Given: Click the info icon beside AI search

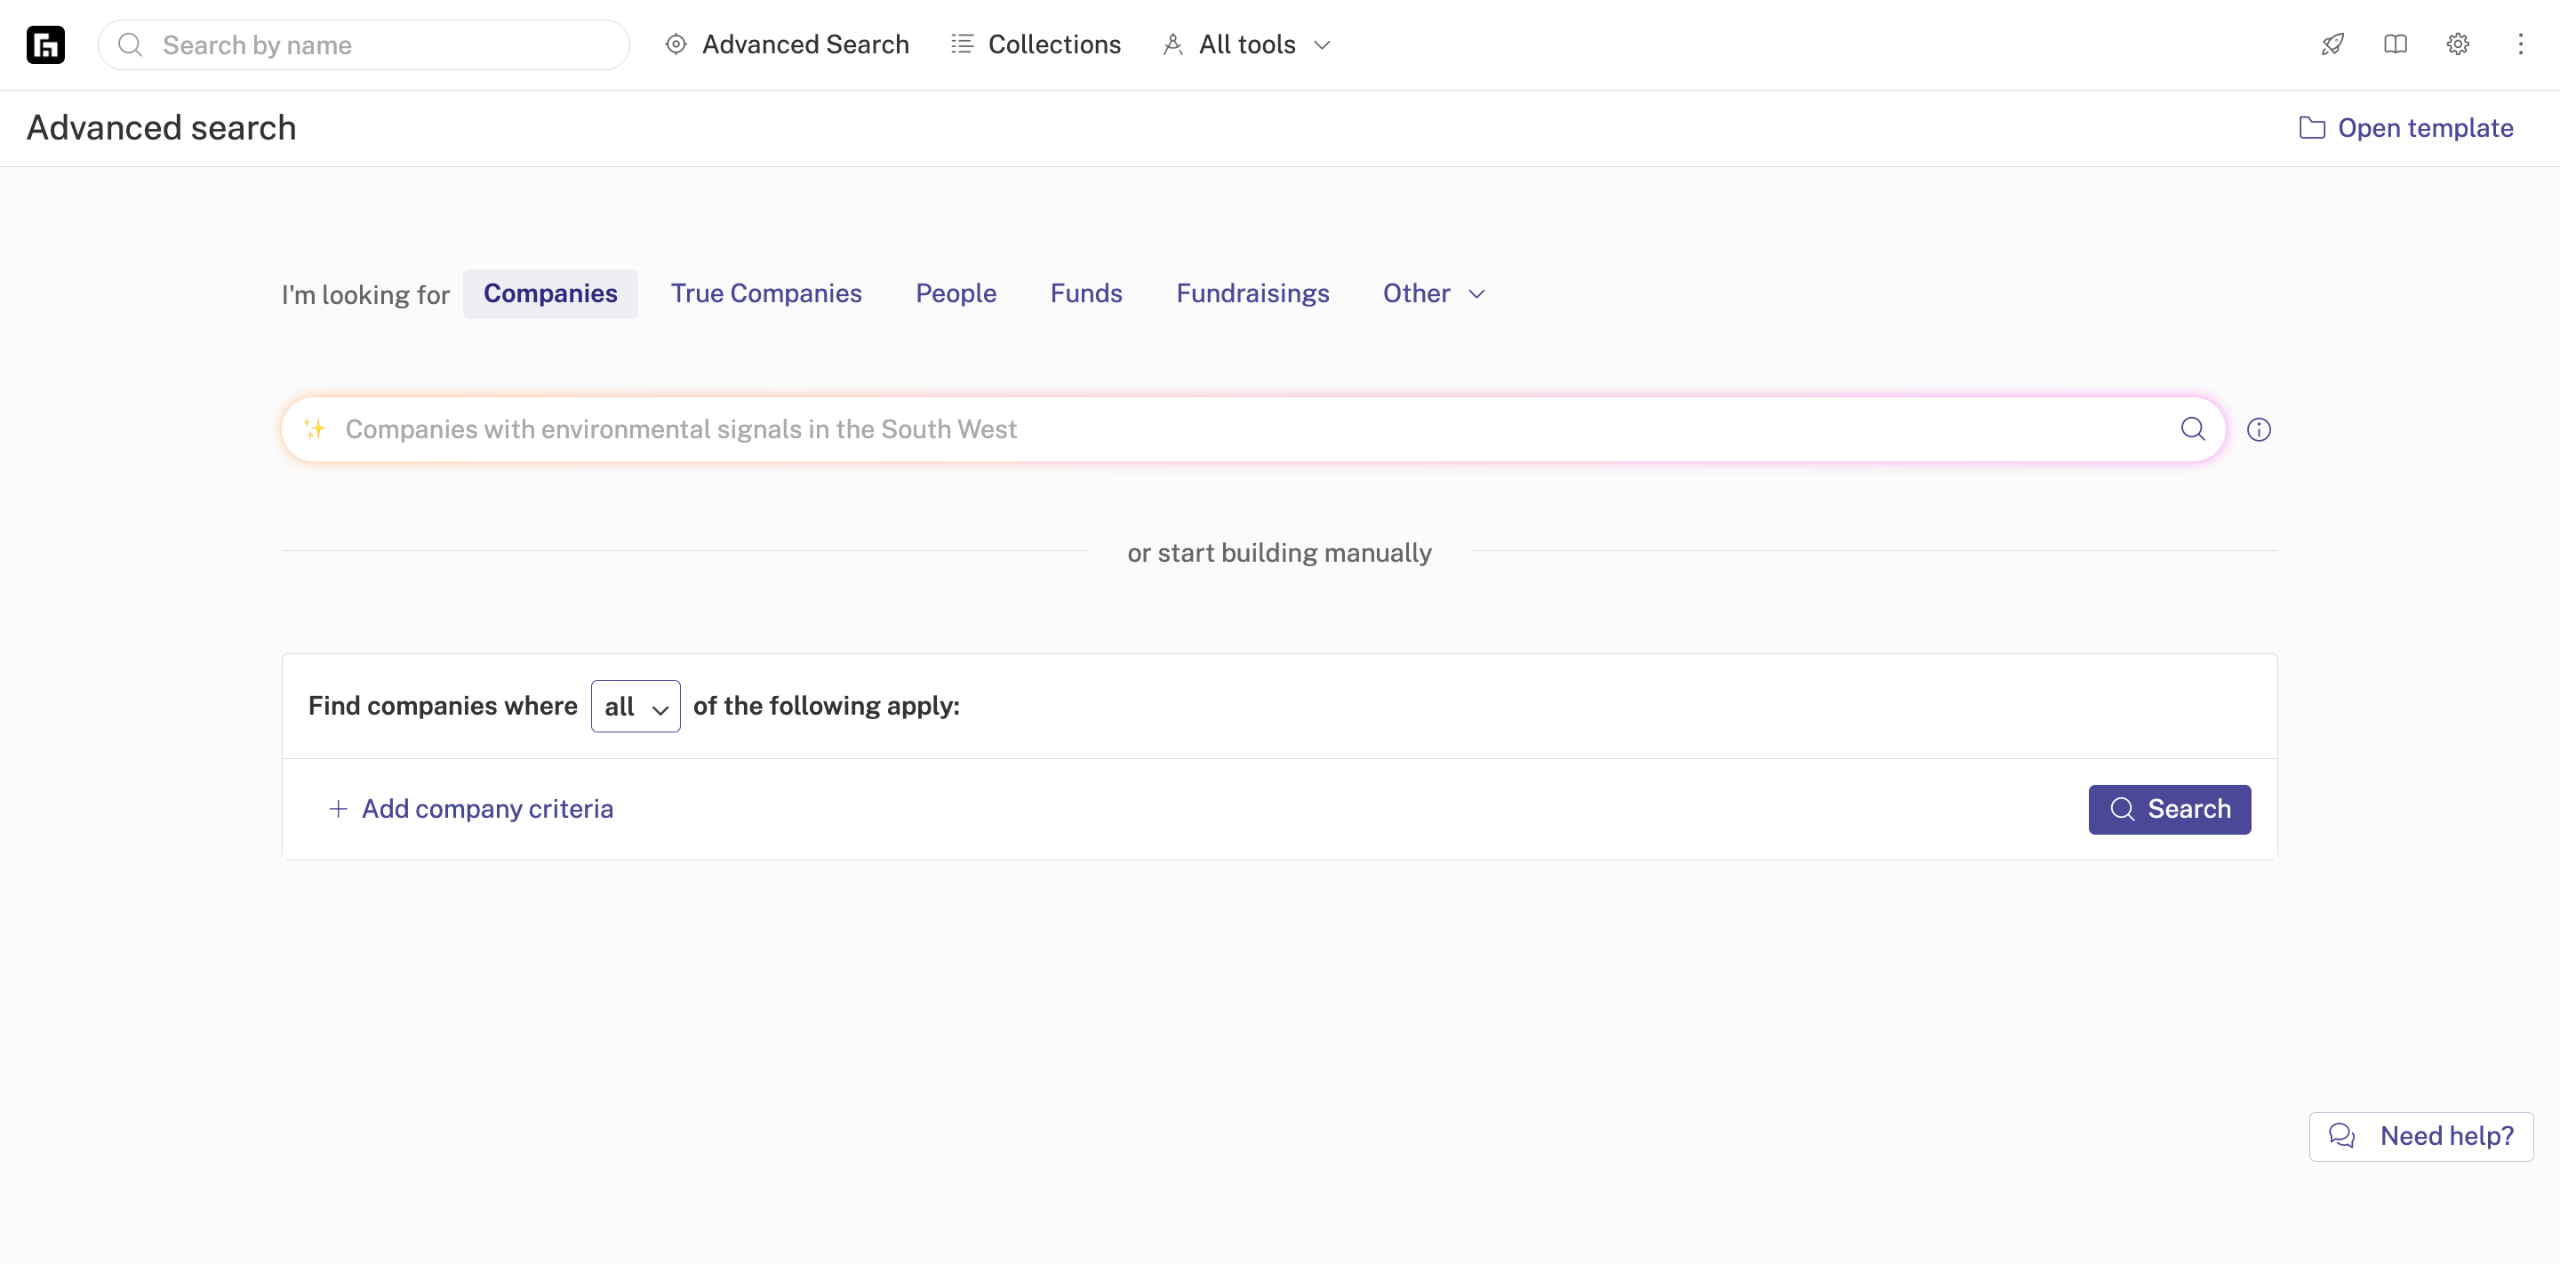Looking at the screenshot, I should (x=2259, y=430).
